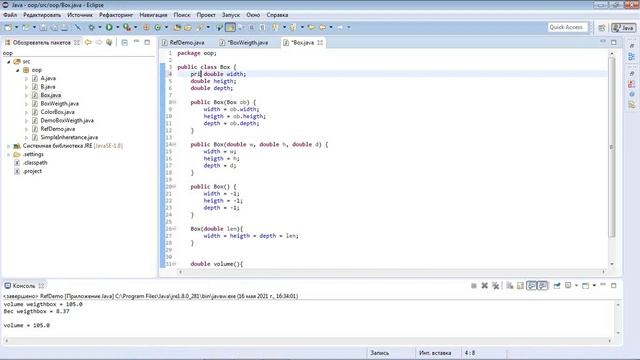Expand the A.java tree node
The height and width of the screenshot is (360, 640).
tap(27, 78)
